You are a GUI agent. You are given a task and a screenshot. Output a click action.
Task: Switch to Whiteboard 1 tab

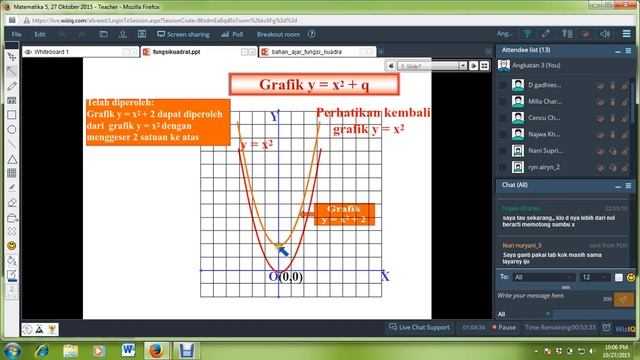(x=80, y=52)
